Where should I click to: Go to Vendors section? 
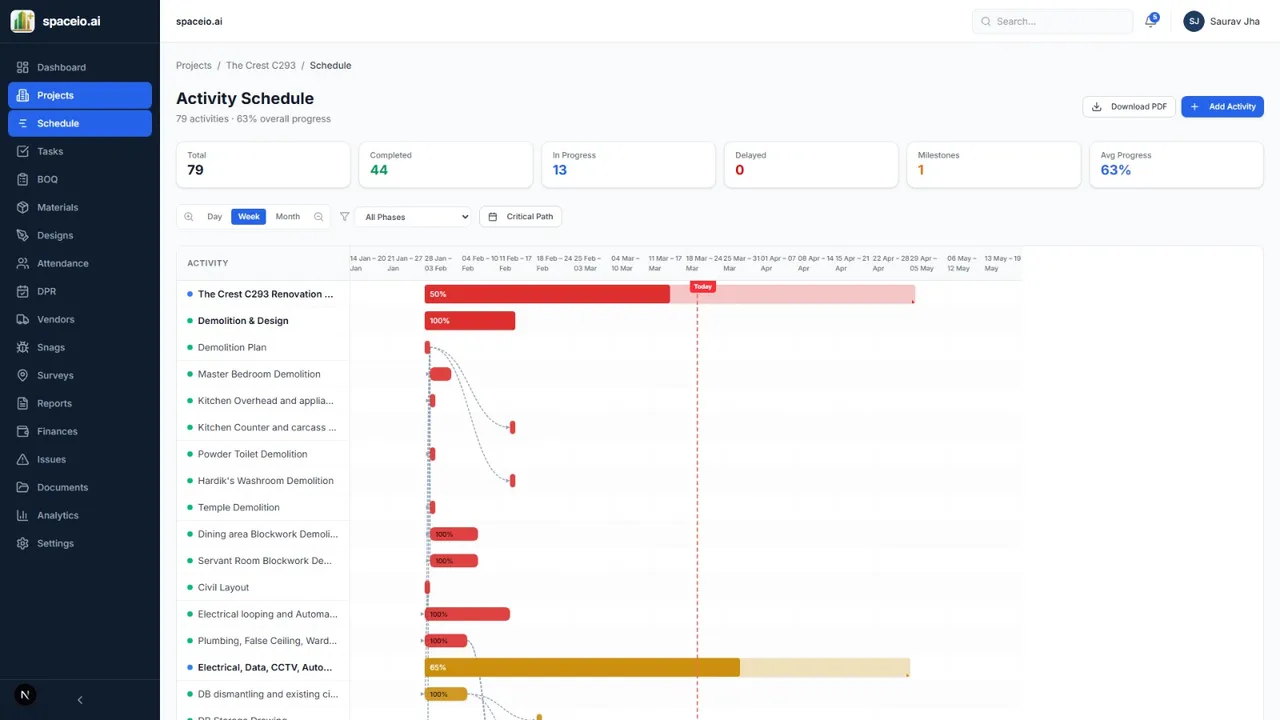point(80,319)
